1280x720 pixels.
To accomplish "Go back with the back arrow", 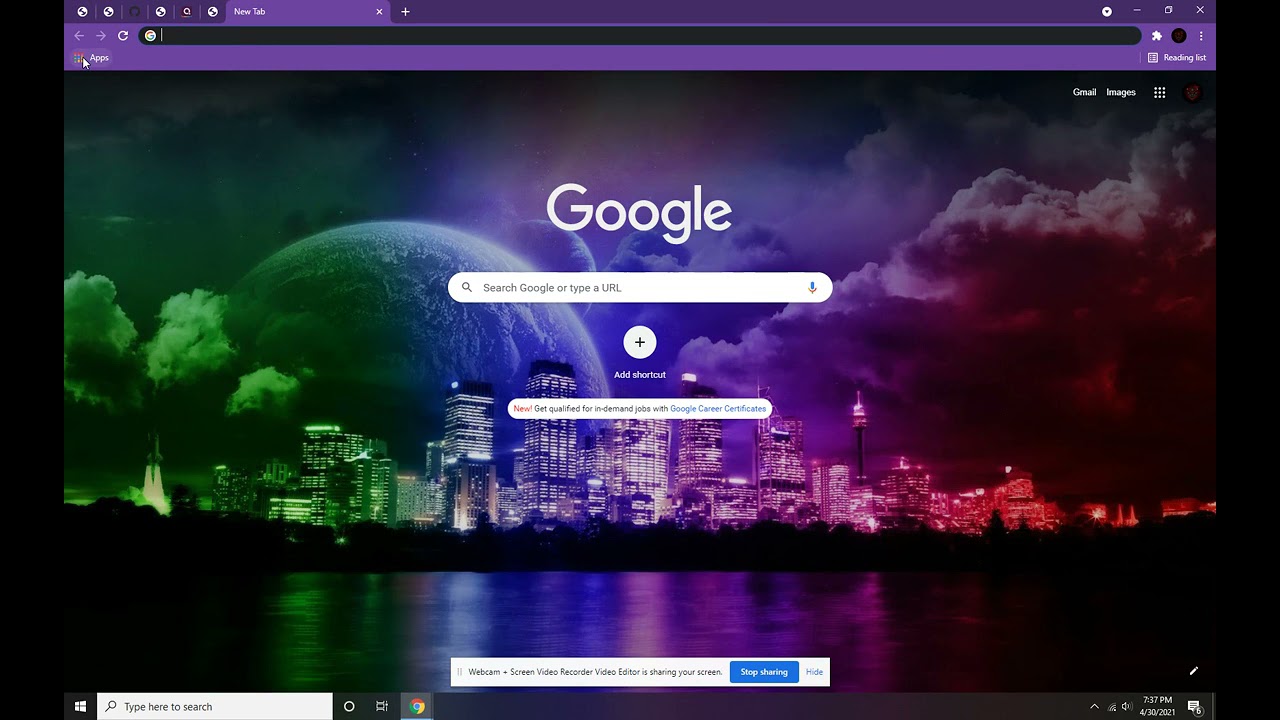I will (79, 35).
